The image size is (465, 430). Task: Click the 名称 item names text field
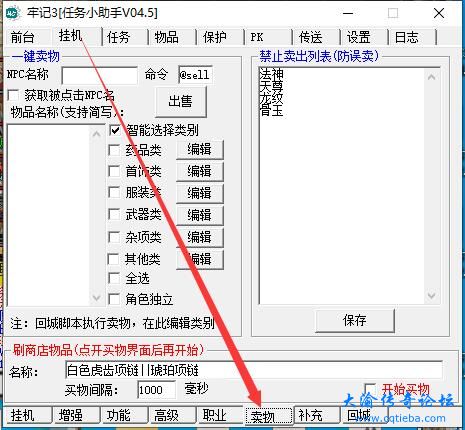[254, 370]
